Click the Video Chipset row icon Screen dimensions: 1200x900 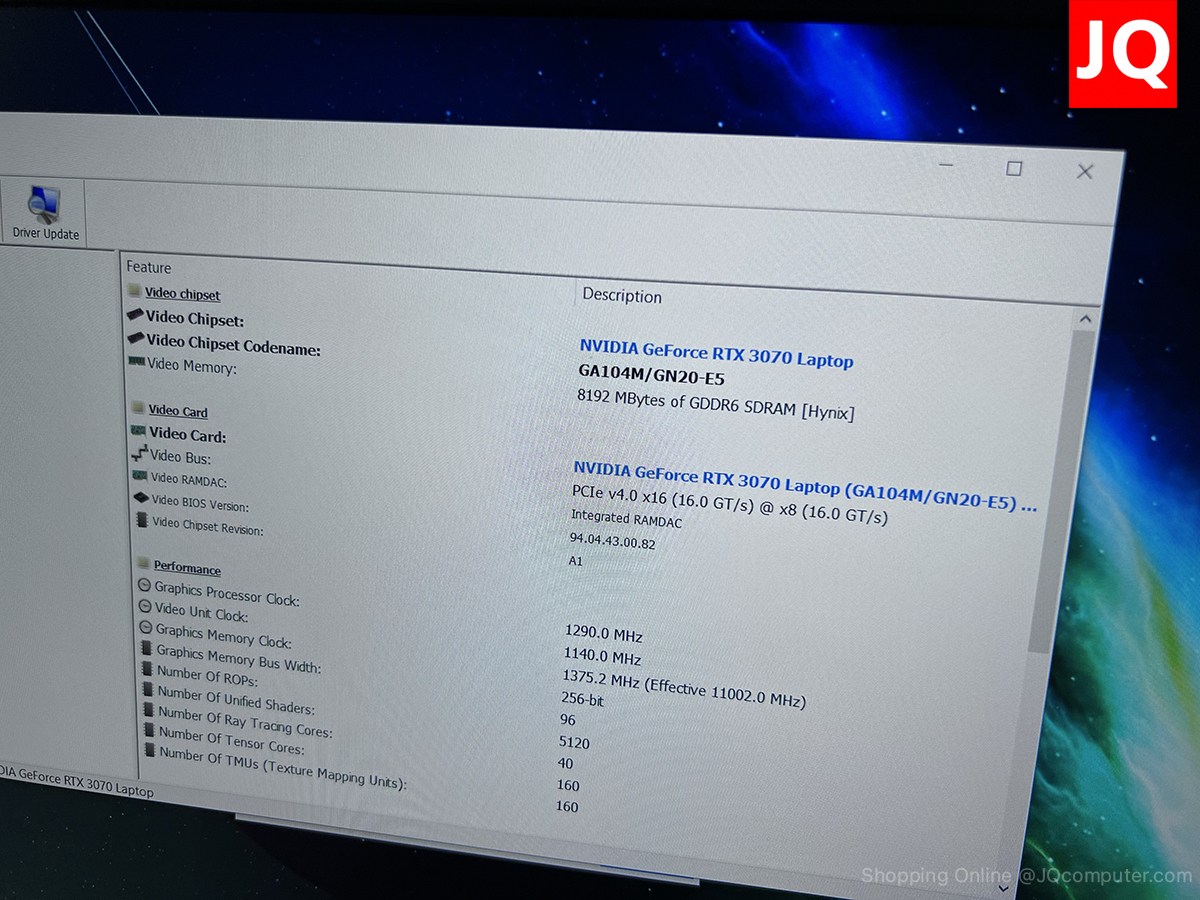(x=135, y=314)
